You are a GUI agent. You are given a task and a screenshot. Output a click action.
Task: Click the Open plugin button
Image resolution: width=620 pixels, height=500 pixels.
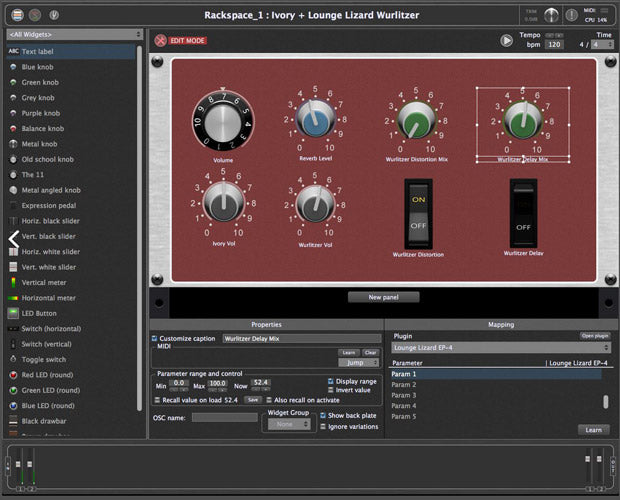(x=595, y=336)
